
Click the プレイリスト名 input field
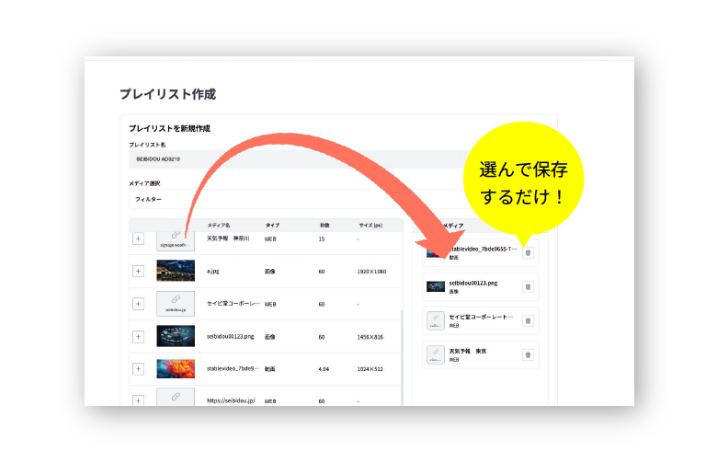point(298,159)
